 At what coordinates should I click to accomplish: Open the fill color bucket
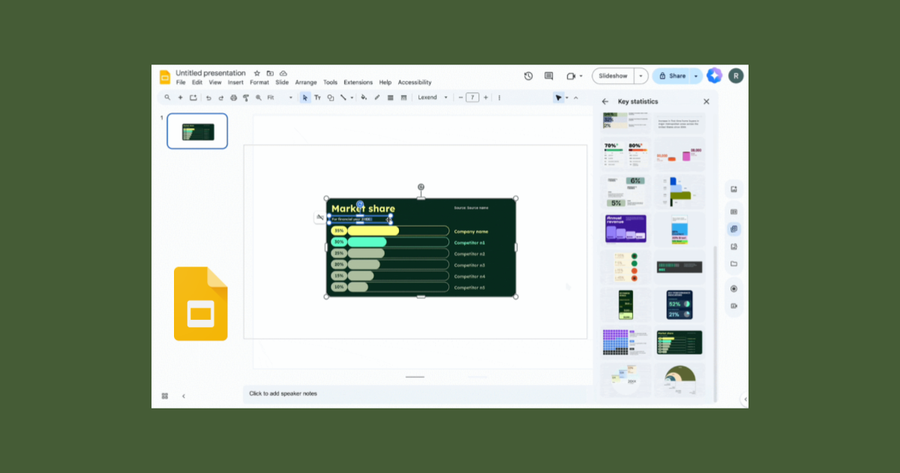point(364,98)
